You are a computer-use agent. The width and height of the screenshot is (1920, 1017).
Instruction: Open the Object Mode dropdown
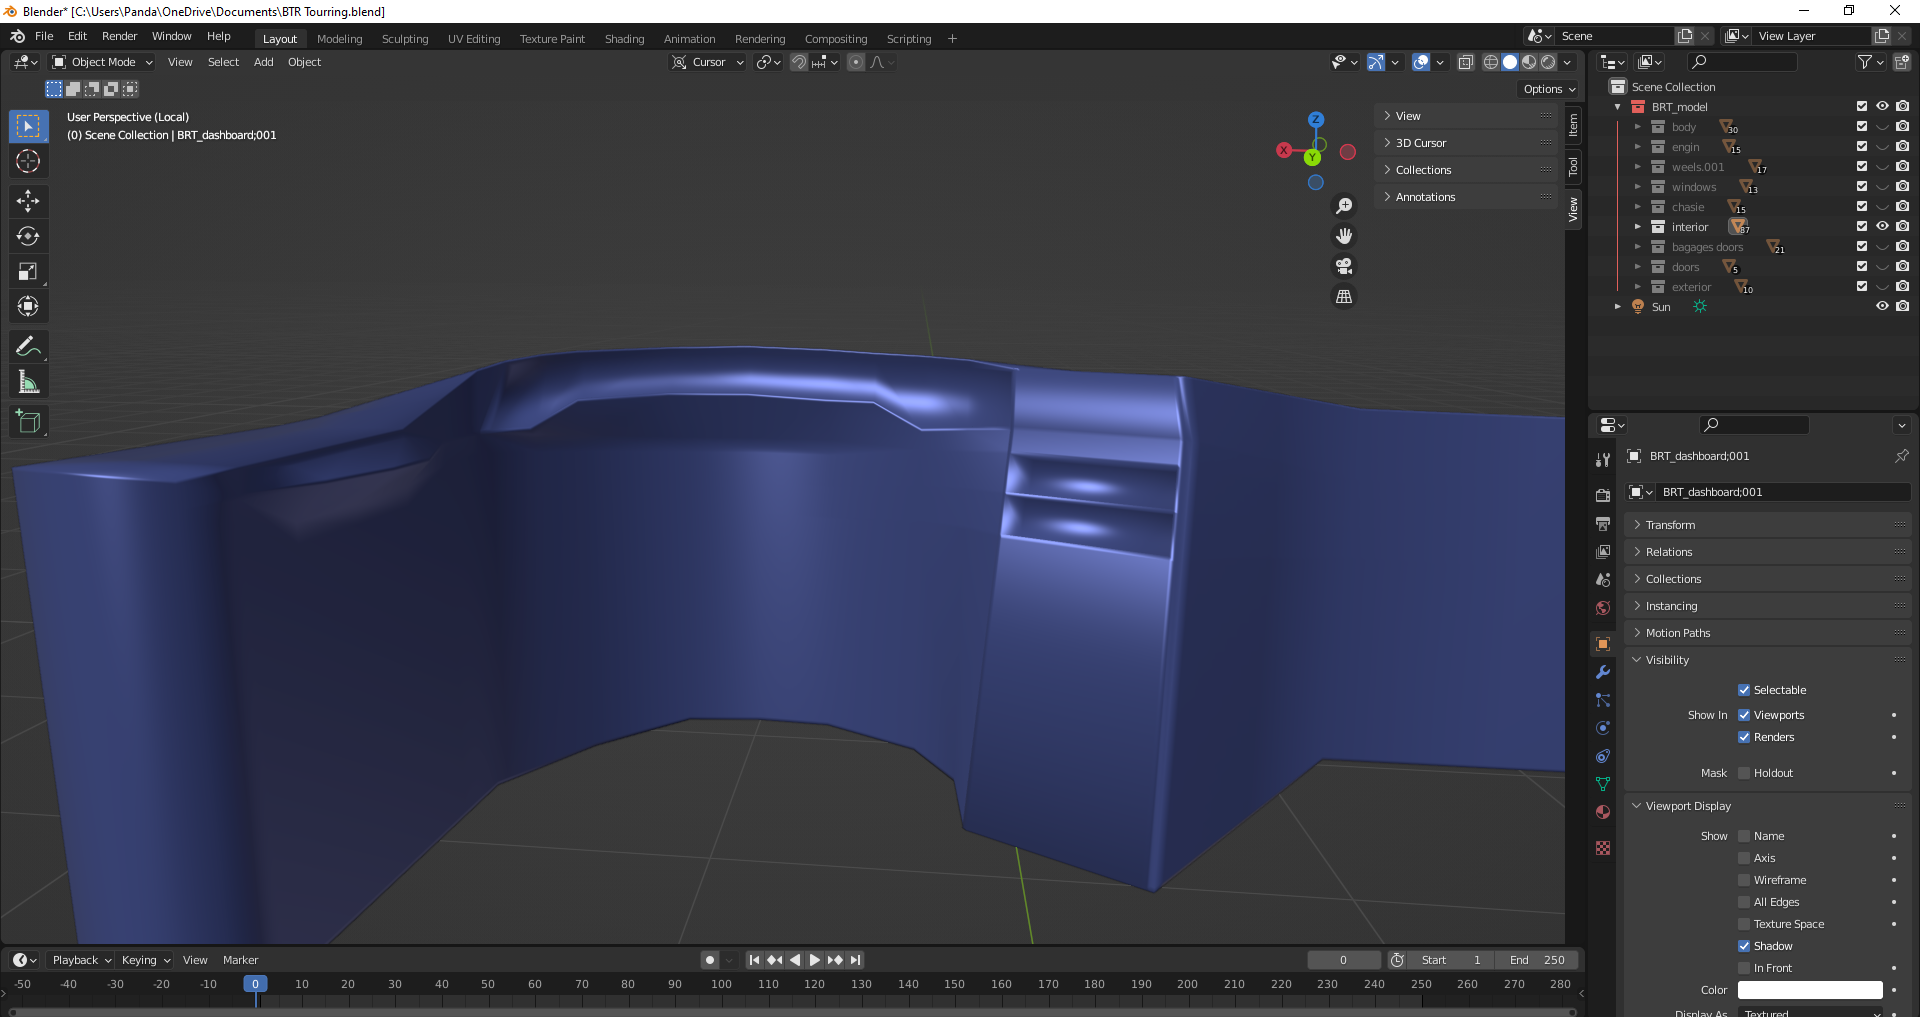(x=103, y=62)
